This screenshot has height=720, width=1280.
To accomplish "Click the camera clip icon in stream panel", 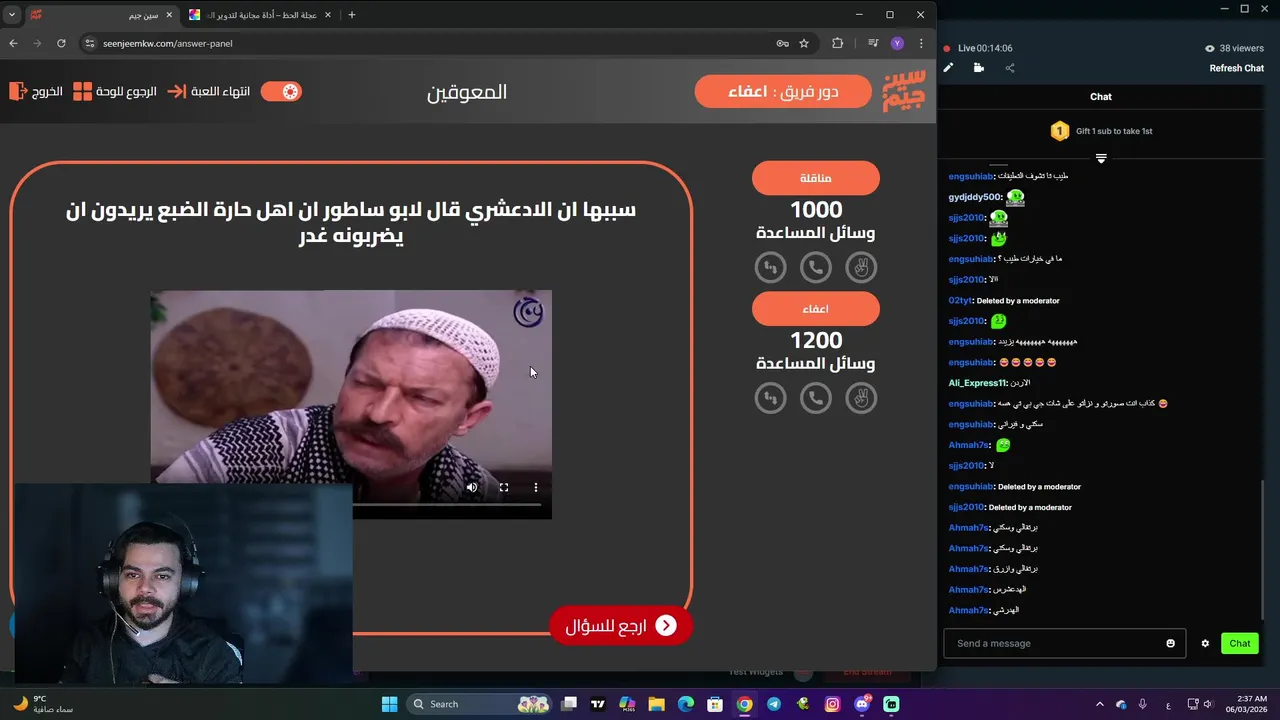I will tap(978, 68).
